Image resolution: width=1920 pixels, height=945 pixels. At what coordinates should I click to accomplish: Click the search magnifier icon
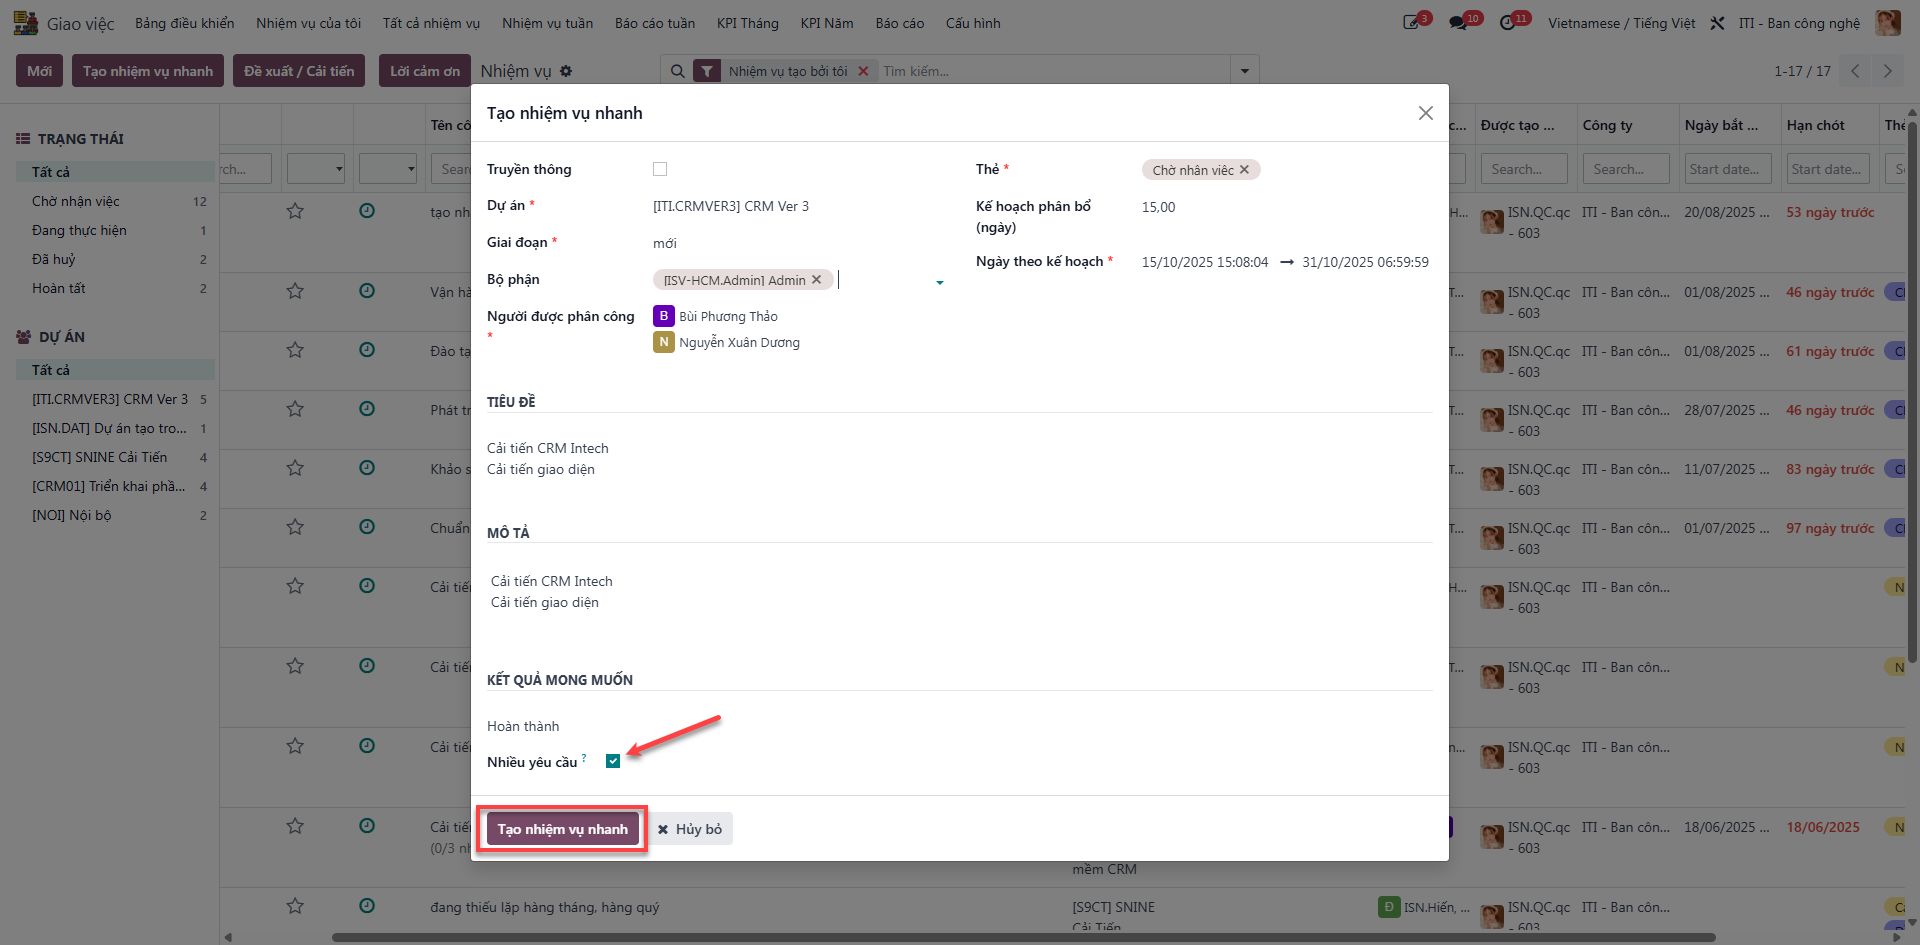point(677,71)
